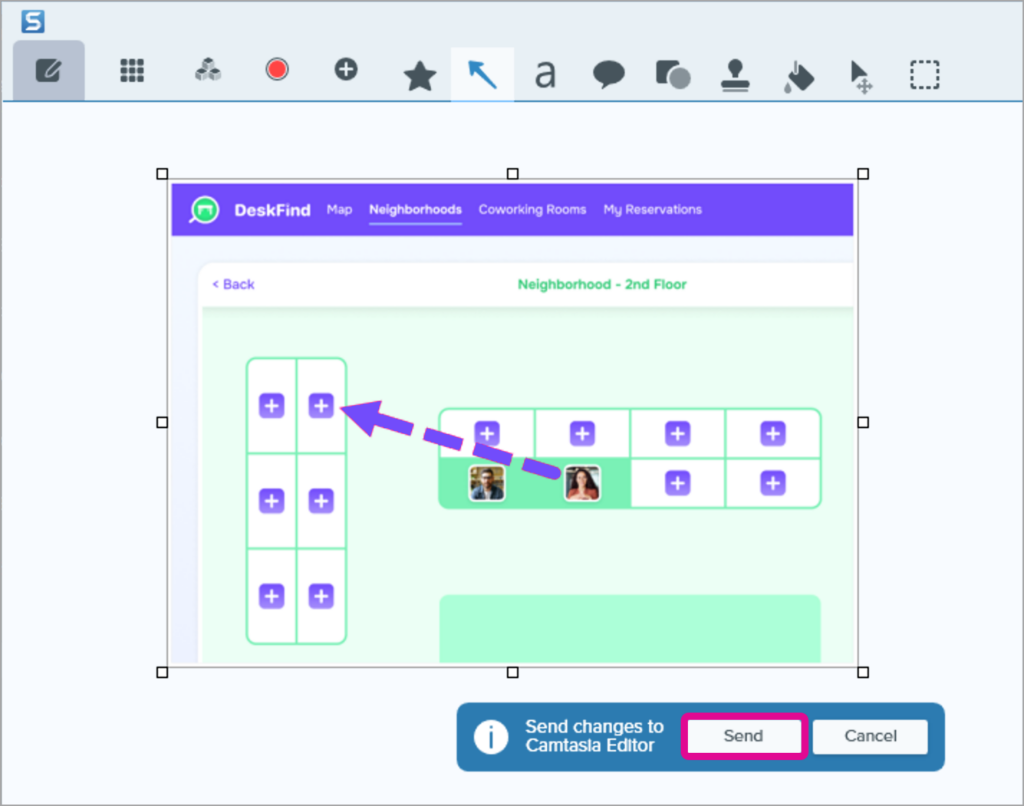Open the Coworking Rooms tab

click(532, 210)
